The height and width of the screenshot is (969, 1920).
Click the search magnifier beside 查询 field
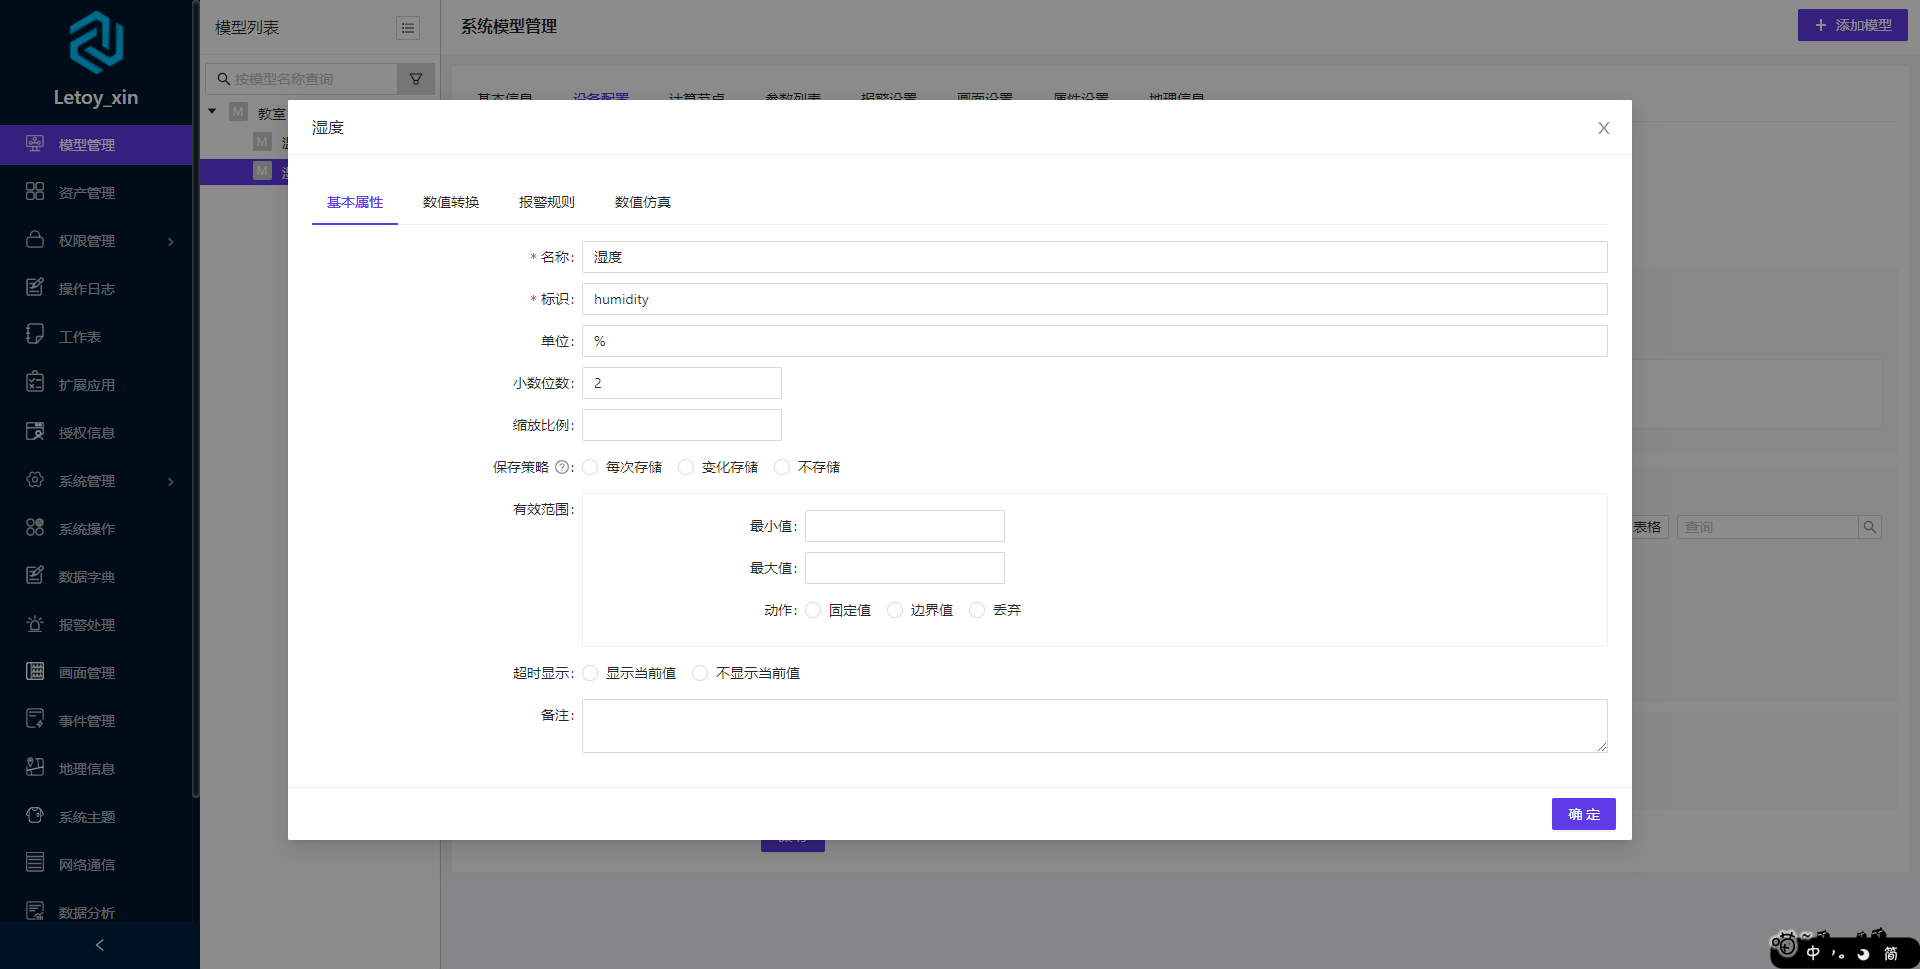1869,527
